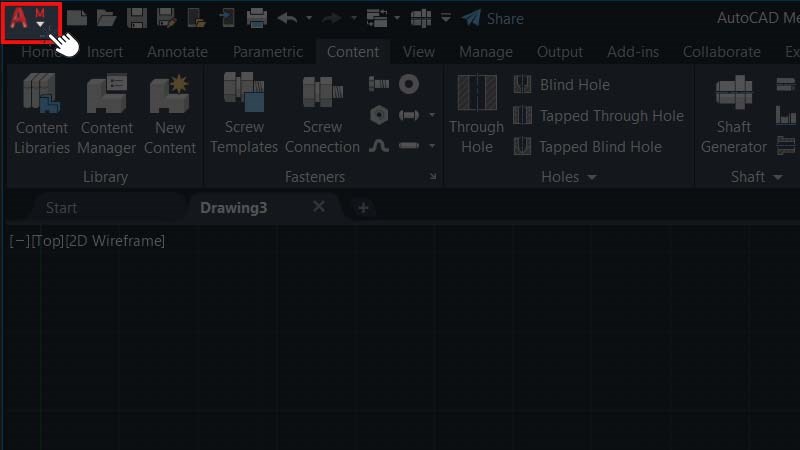Viewport: 800px width, 450px height.
Task: Redo the last undone action
Action: coord(332,19)
